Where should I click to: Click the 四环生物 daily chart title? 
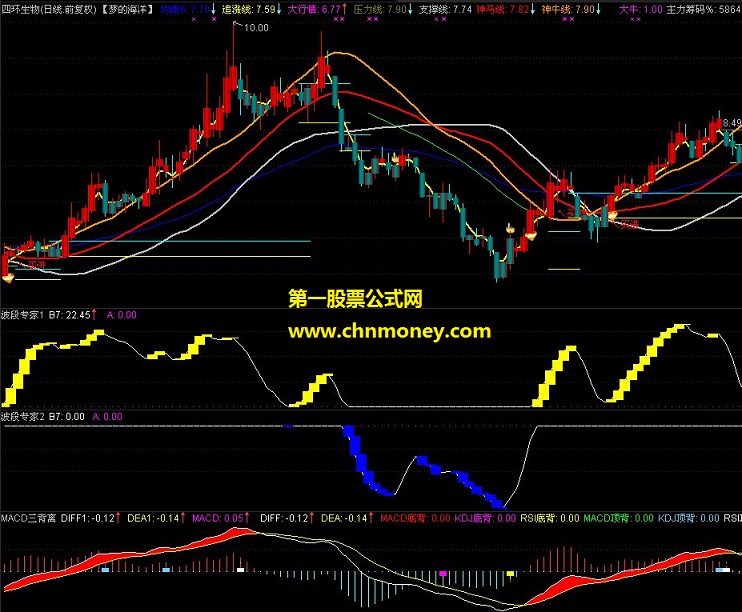[x=48, y=9]
